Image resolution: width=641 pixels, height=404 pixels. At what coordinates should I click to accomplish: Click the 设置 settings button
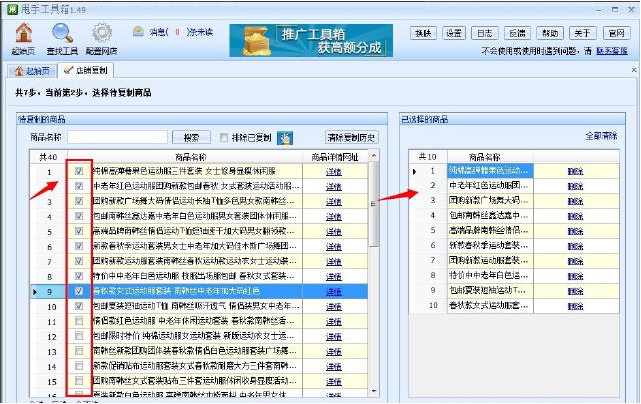454,33
